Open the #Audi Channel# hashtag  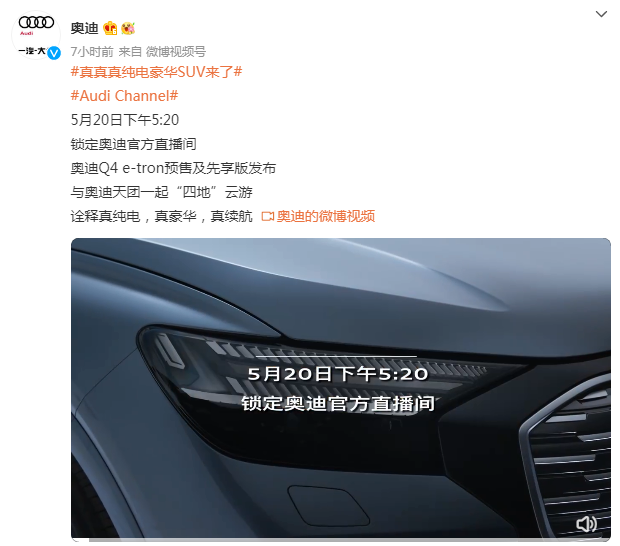(x=125, y=96)
